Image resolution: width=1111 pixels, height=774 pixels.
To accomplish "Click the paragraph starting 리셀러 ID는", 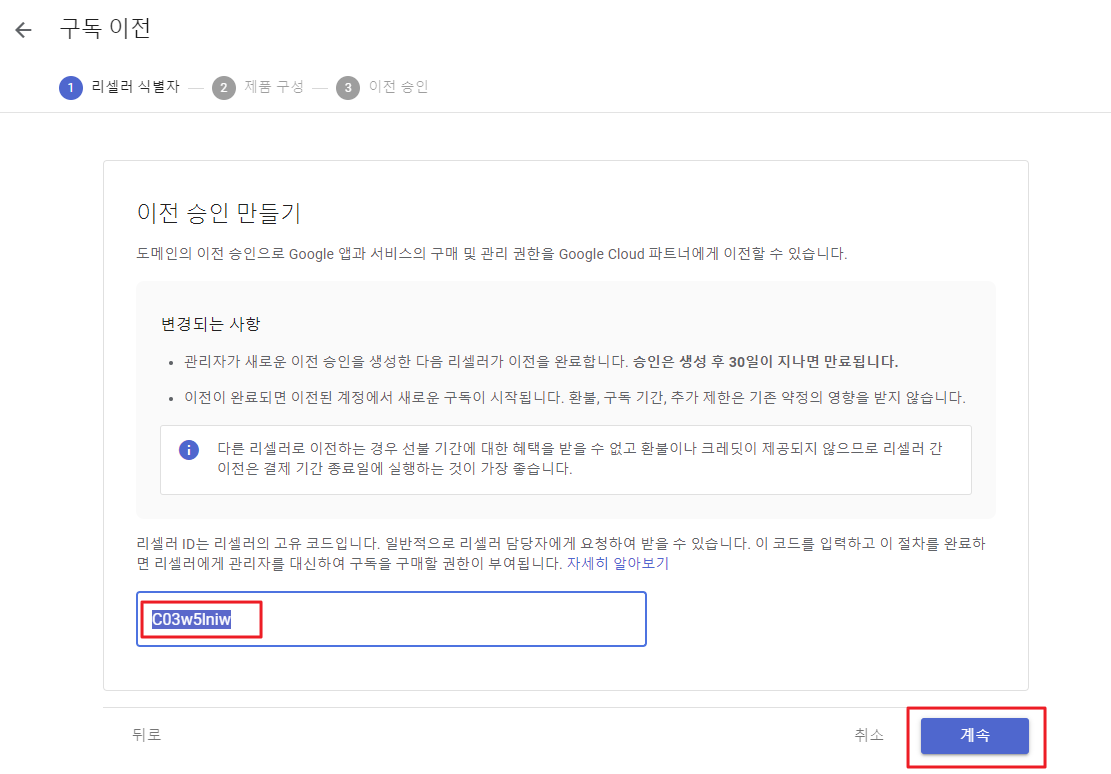I will (x=560, y=554).
